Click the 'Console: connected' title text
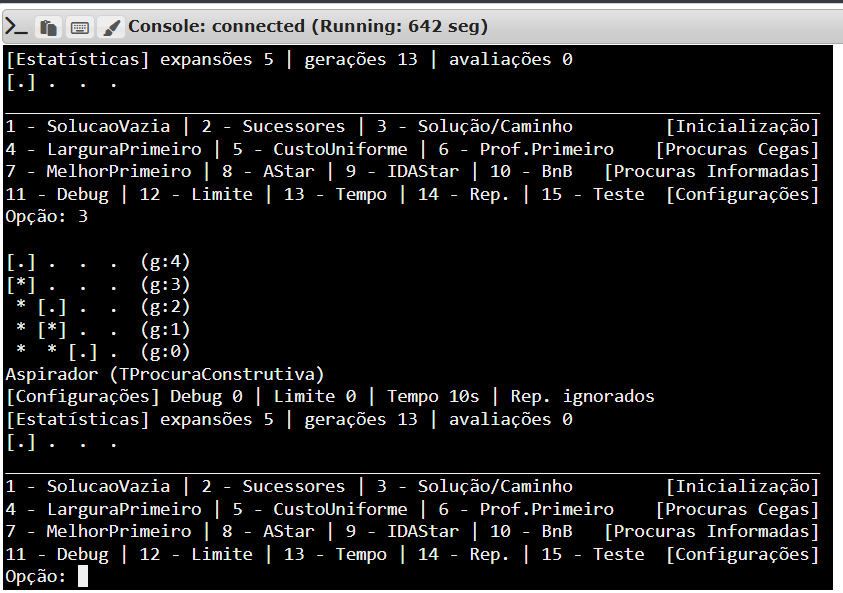Screen dimensions: 843x593 (x=215, y=26)
